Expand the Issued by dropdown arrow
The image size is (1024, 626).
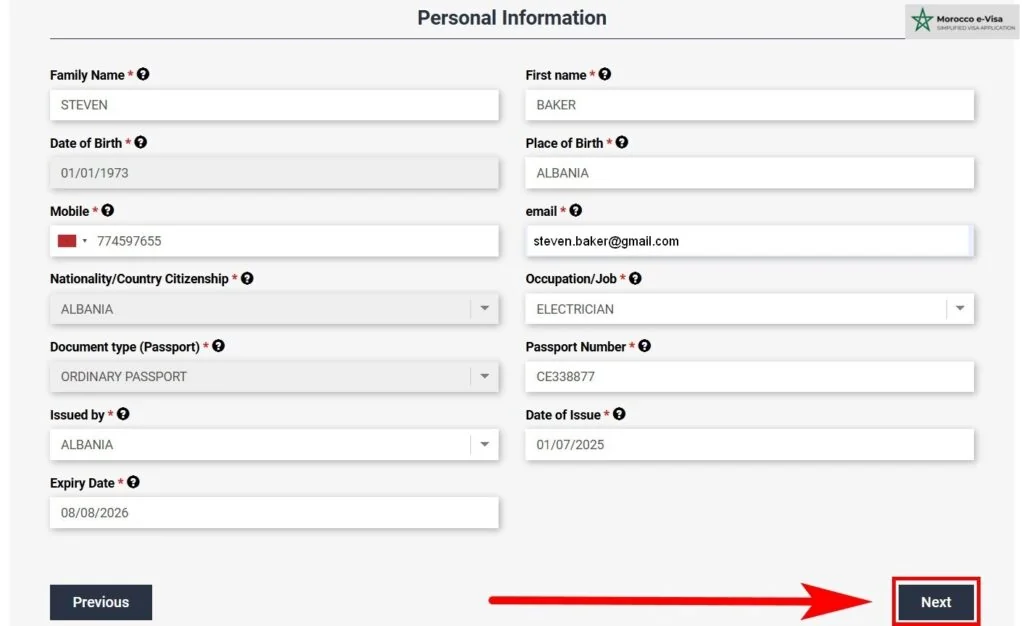point(484,444)
